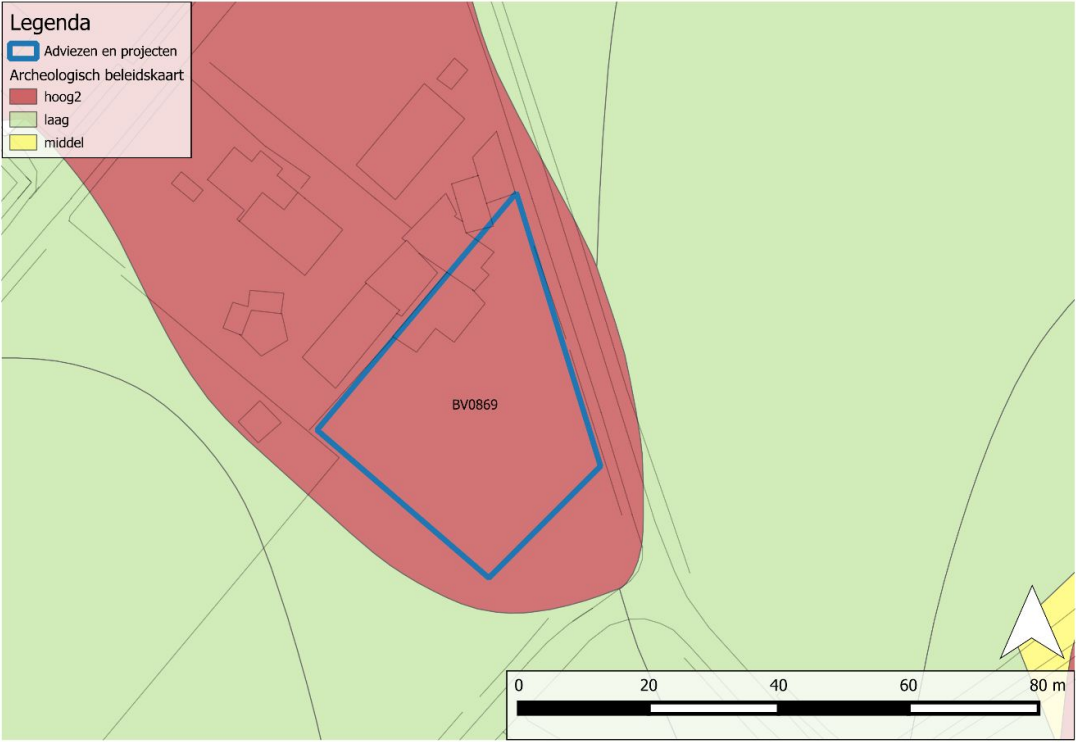Click the yellow middel zone near arrow
Viewport: 1076px width, 742px height.
[1050, 625]
